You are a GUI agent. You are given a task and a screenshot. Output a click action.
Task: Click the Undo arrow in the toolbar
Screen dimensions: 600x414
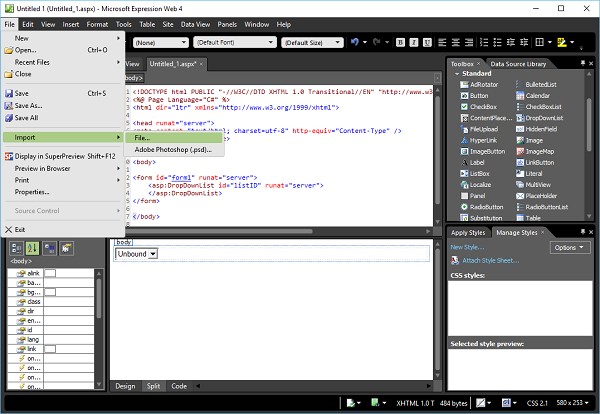[355, 43]
